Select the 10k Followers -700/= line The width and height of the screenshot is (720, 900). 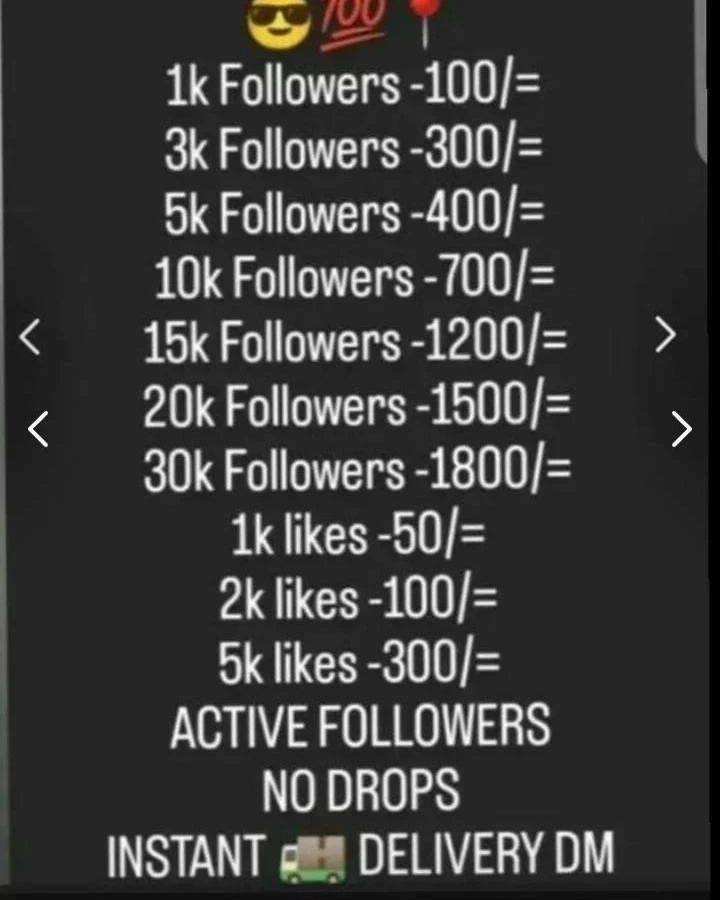pyautogui.click(x=354, y=279)
